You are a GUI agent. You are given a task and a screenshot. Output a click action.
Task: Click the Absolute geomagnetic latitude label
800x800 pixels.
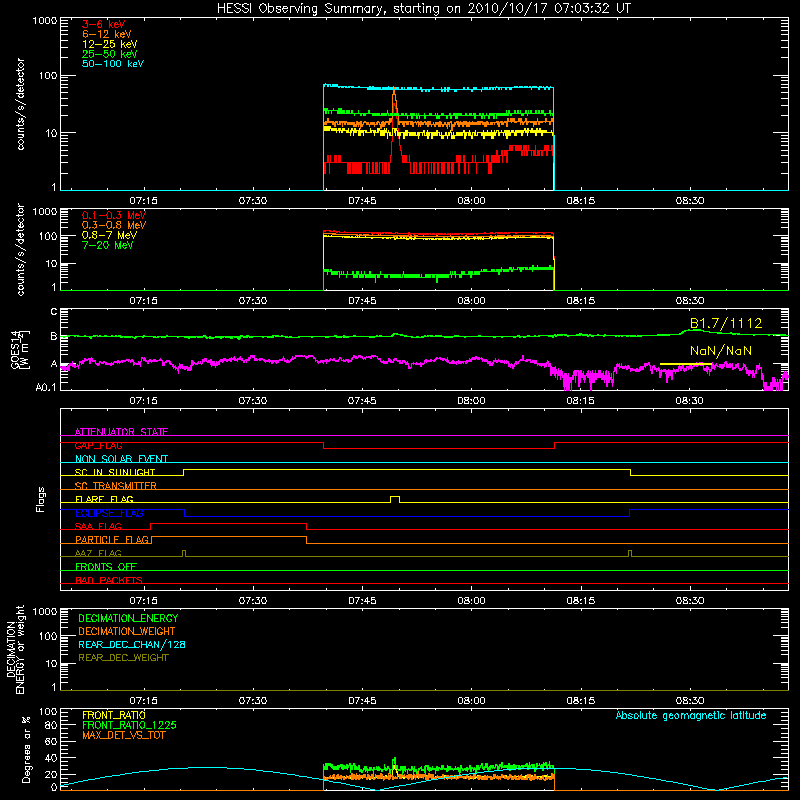pos(691,715)
